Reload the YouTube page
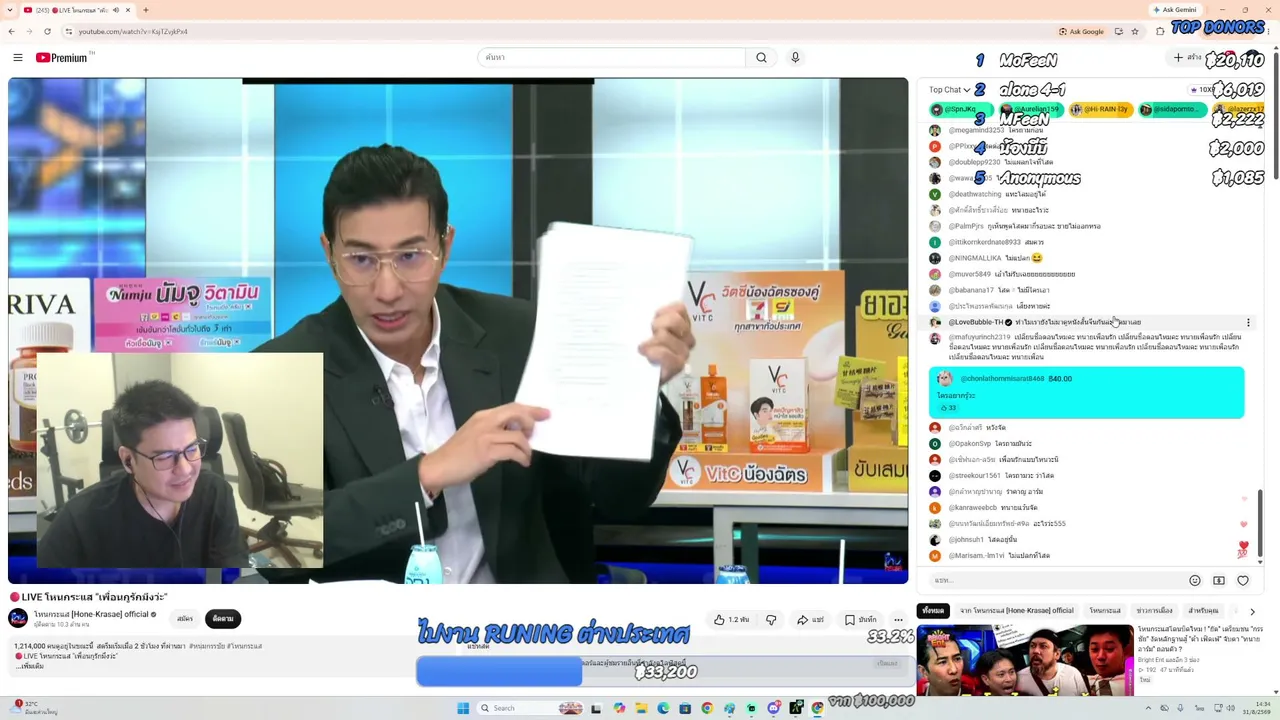The width and height of the screenshot is (1280, 720). (47, 31)
